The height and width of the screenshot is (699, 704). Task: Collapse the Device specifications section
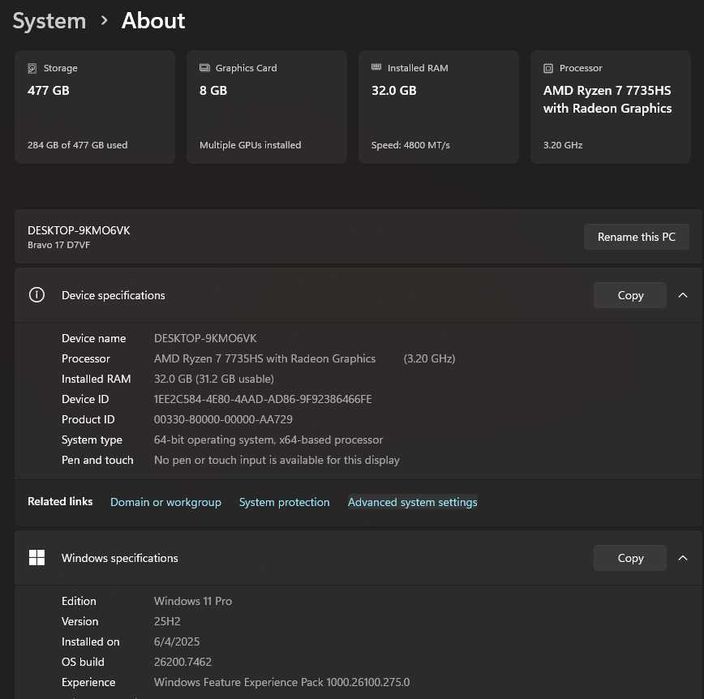pyautogui.click(x=683, y=295)
